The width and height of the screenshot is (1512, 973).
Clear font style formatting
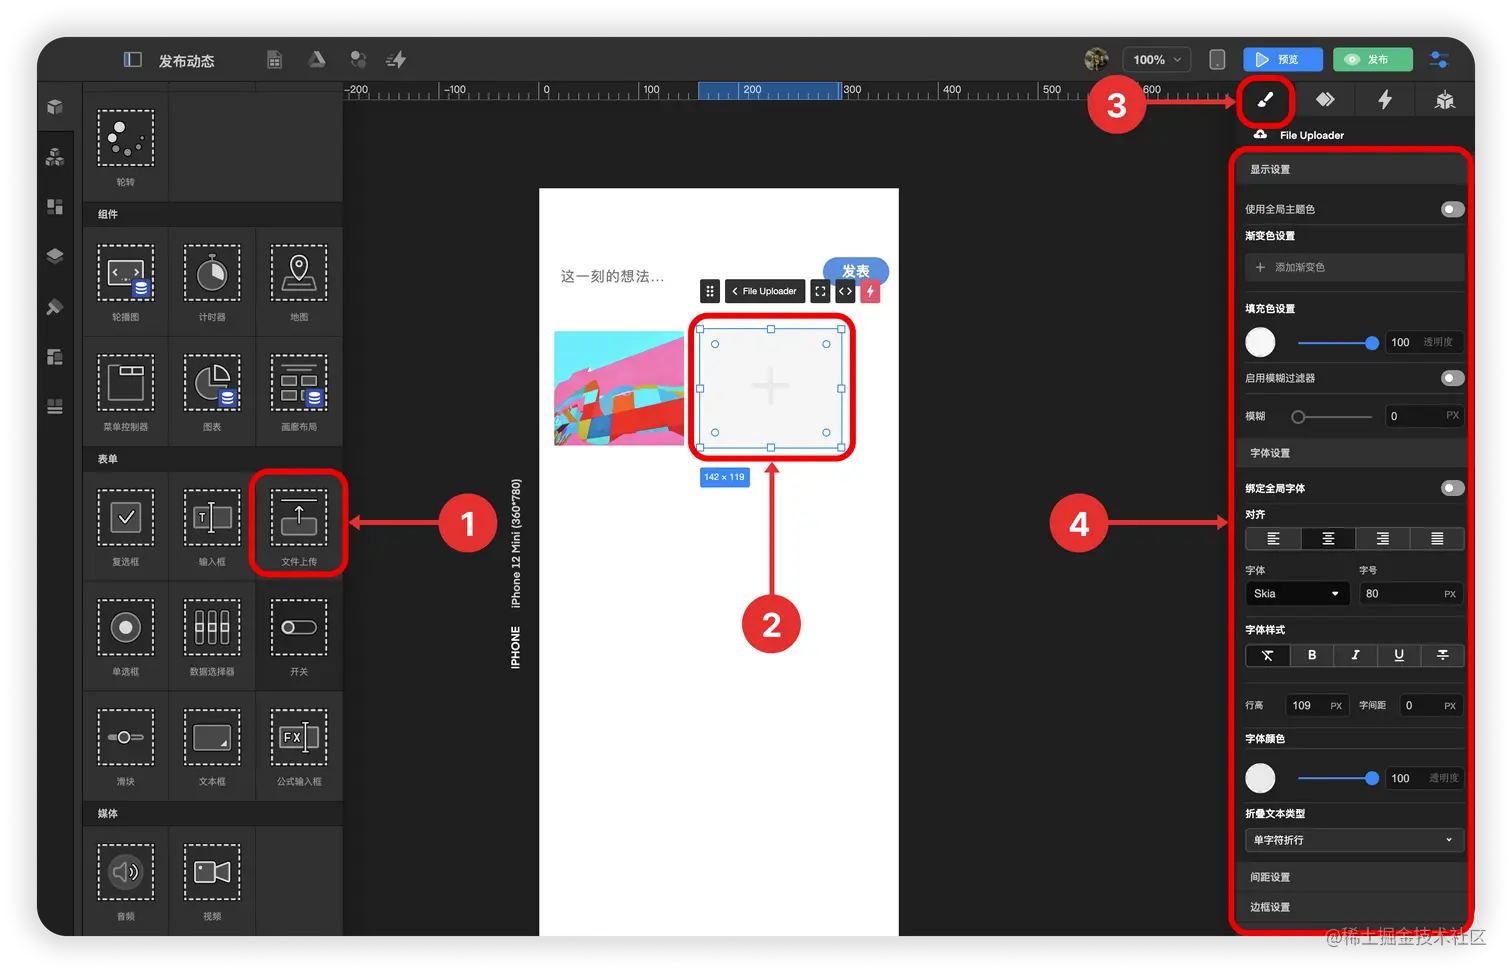1267,655
